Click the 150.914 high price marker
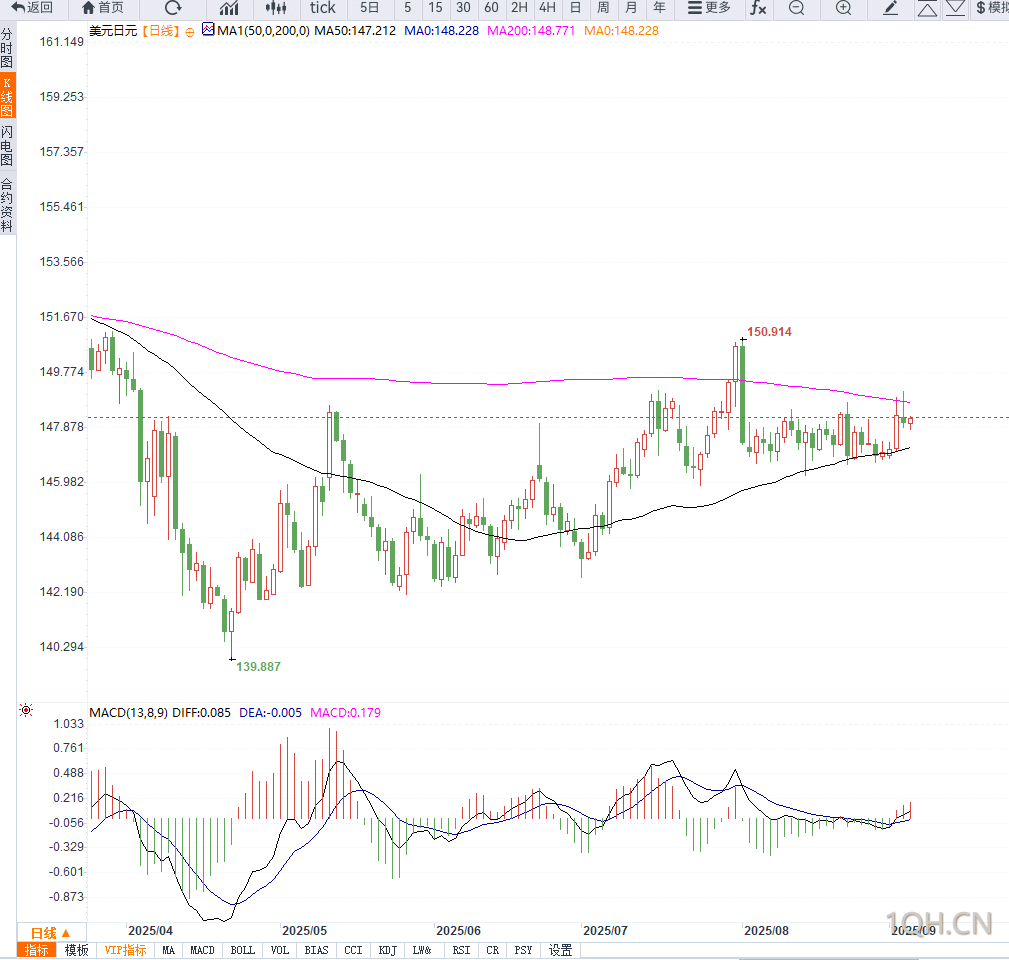 pyautogui.click(x=769, y=332)
